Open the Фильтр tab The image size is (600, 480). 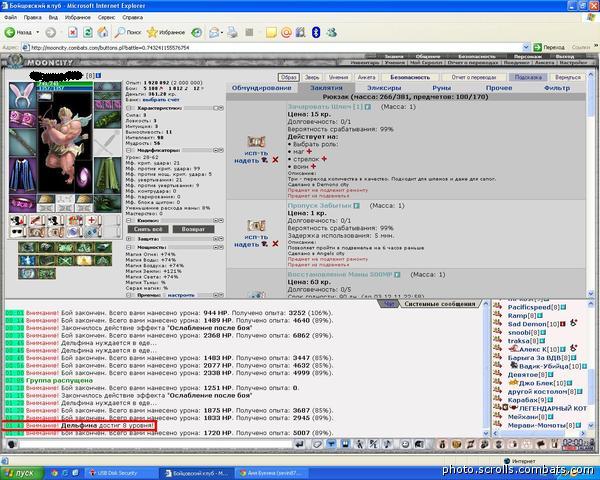557,88
